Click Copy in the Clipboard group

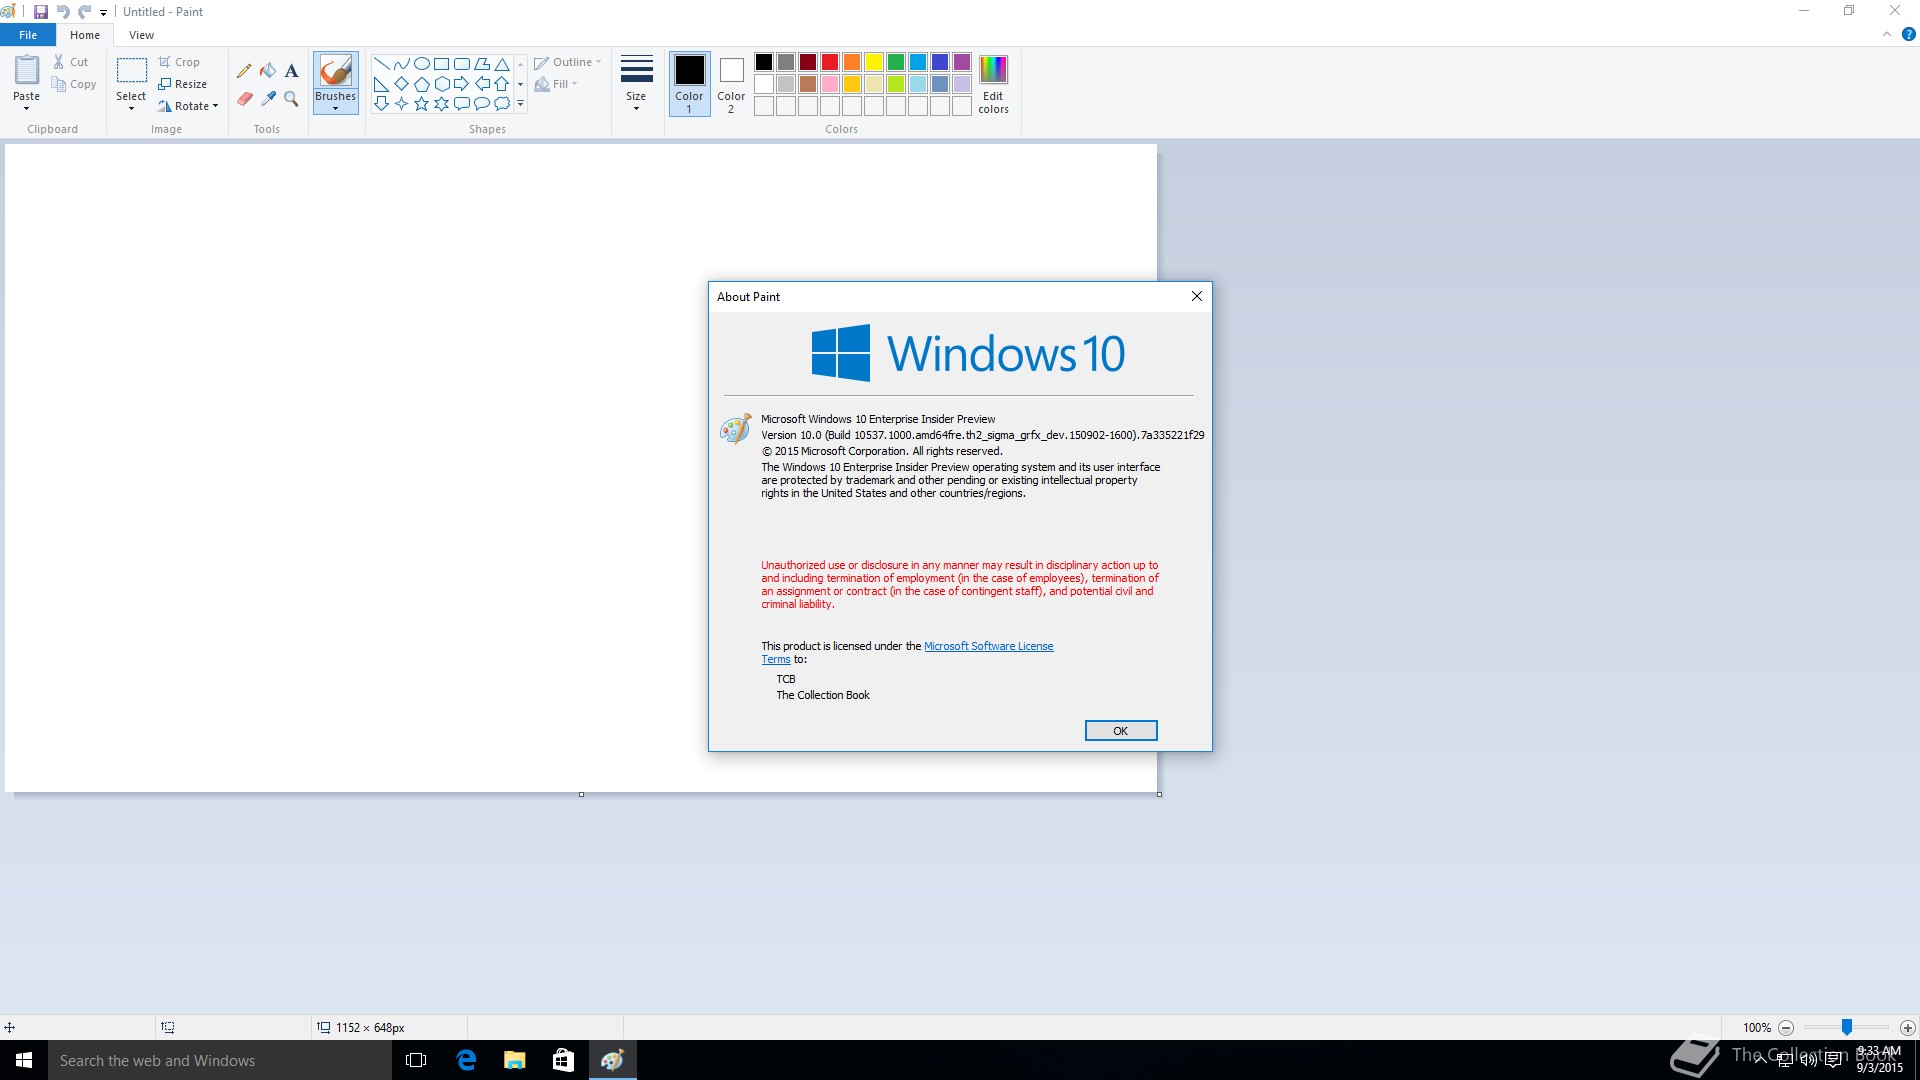tap(74, 84)
